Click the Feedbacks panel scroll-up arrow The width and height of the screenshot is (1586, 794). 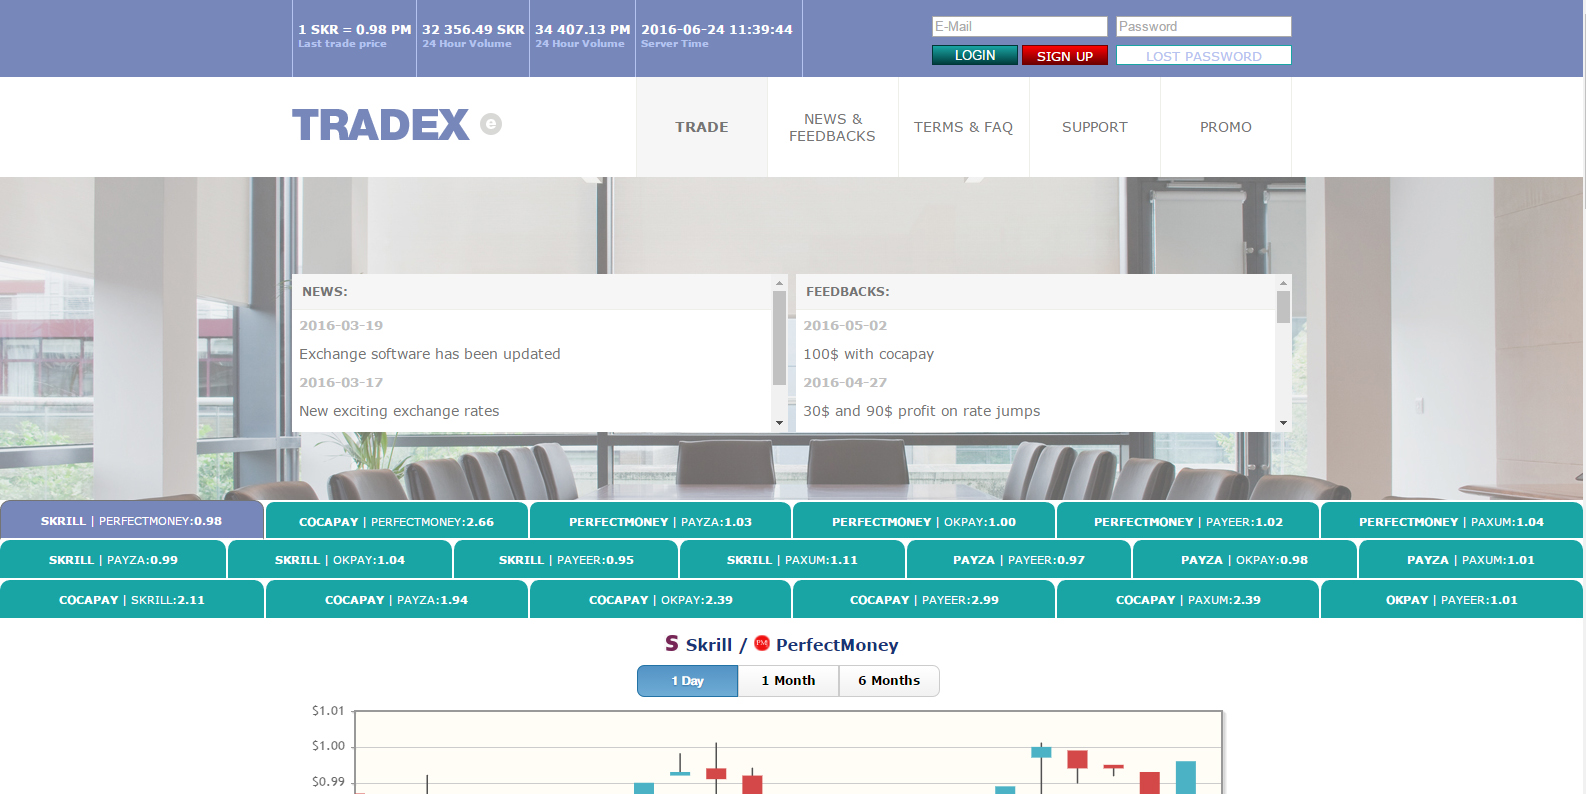[x=1283, y=284]
